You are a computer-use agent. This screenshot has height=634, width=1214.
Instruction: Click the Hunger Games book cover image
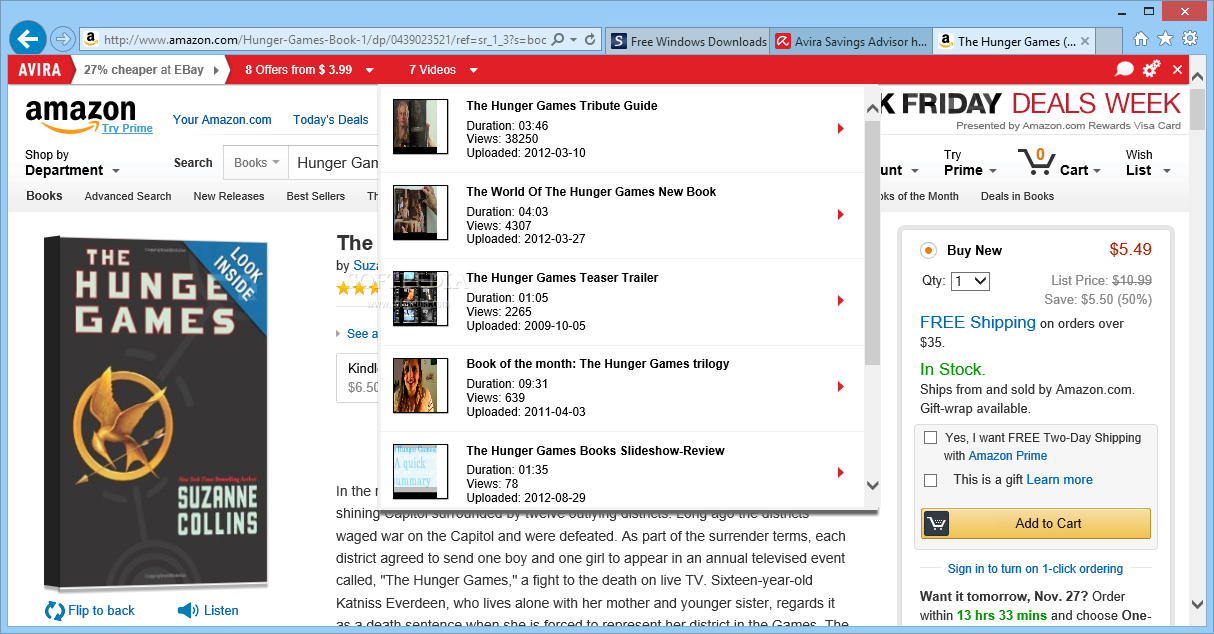click(157, 412)
